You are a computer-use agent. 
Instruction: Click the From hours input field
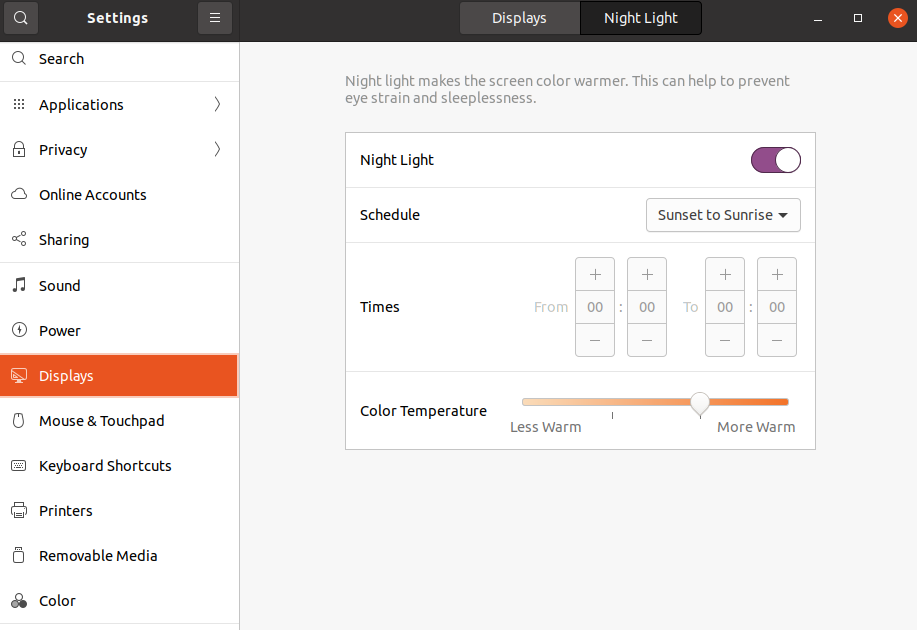[x=594, y=307]
